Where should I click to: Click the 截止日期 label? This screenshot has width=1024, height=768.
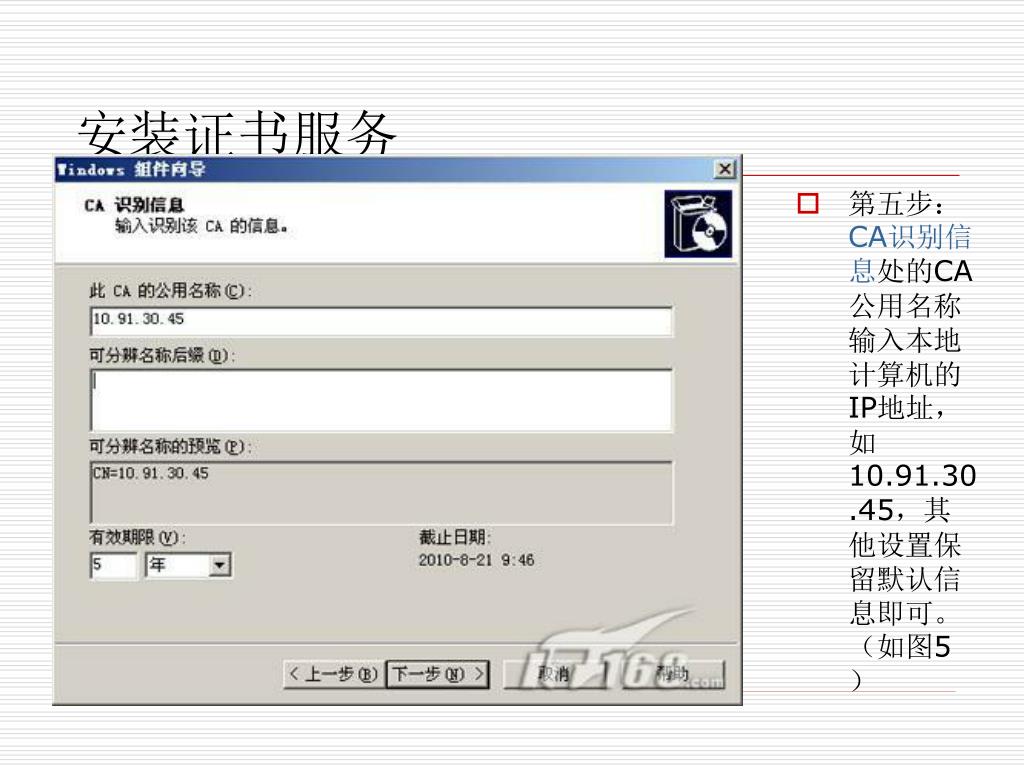coord(455,537)
